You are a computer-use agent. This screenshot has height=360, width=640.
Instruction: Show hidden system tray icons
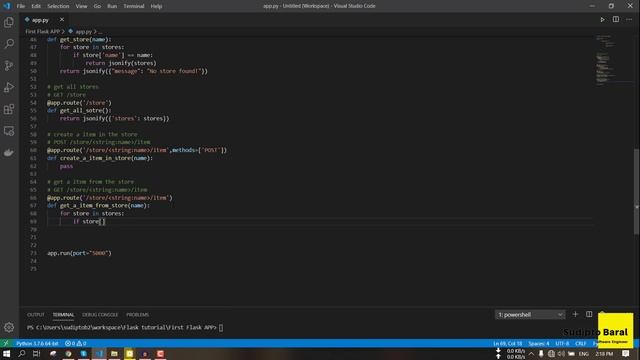(x=531, y=353)
